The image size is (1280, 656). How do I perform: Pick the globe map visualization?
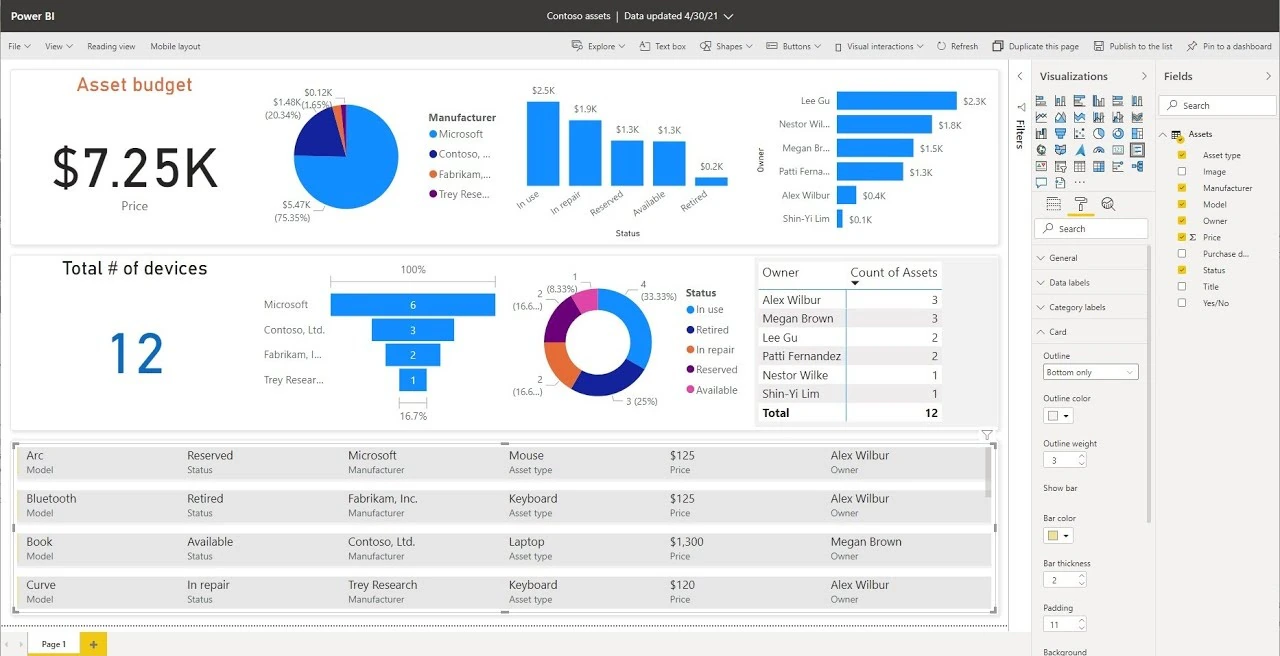tap(1041, 150)
